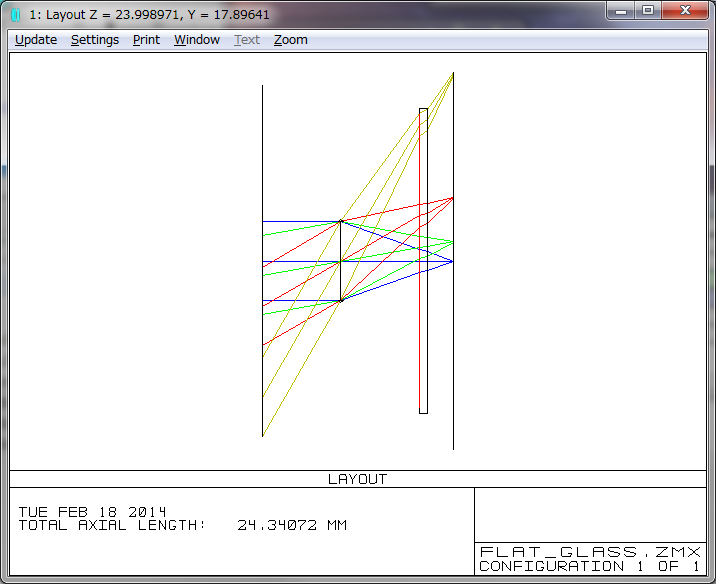This screenshot has height=584, width=716.
Task: Open the Zoom menu
Action: coord(290,40)
